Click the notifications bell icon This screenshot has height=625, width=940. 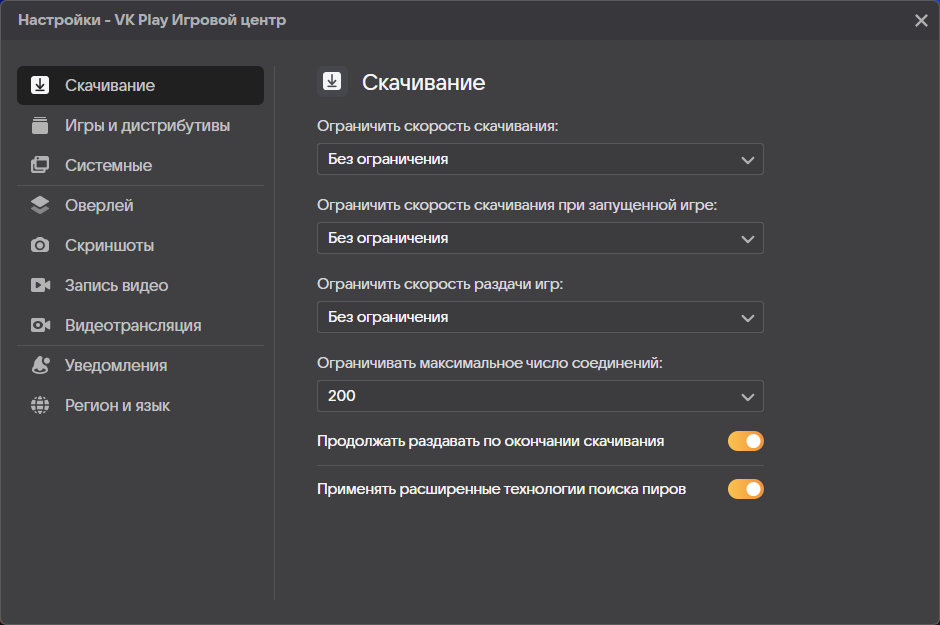[x=40, y=366]
